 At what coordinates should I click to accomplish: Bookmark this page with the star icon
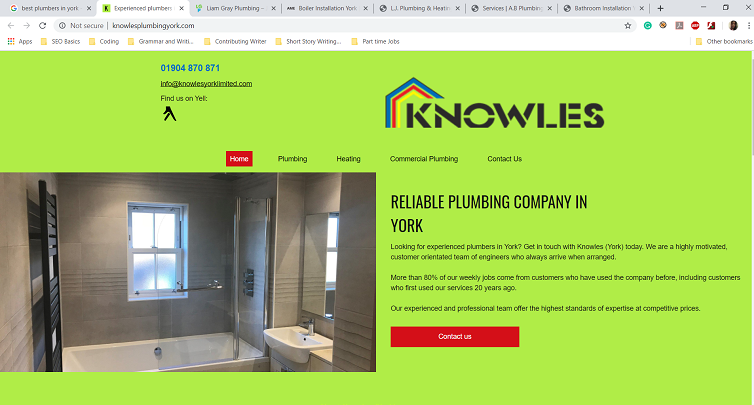[x=628, y=25]
